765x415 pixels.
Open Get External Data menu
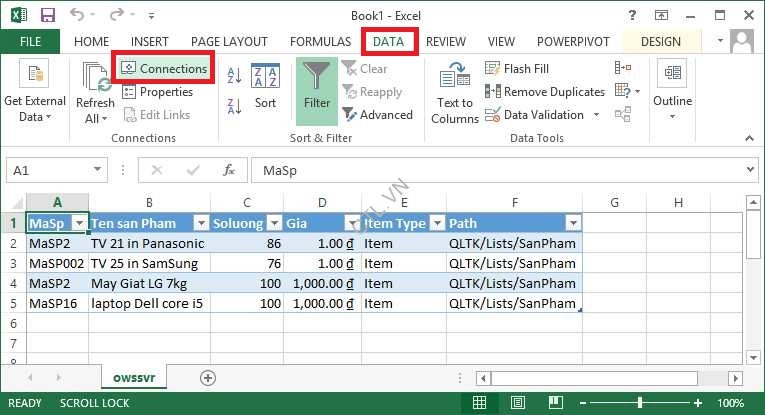pos(35,91)
